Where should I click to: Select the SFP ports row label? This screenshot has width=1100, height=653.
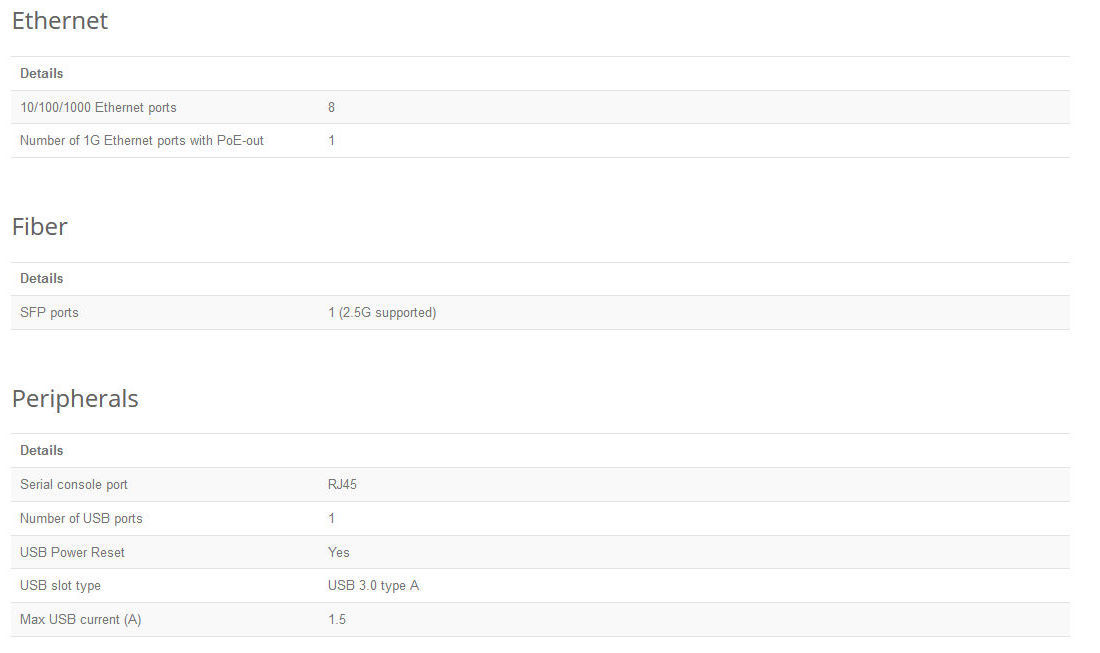49,313
